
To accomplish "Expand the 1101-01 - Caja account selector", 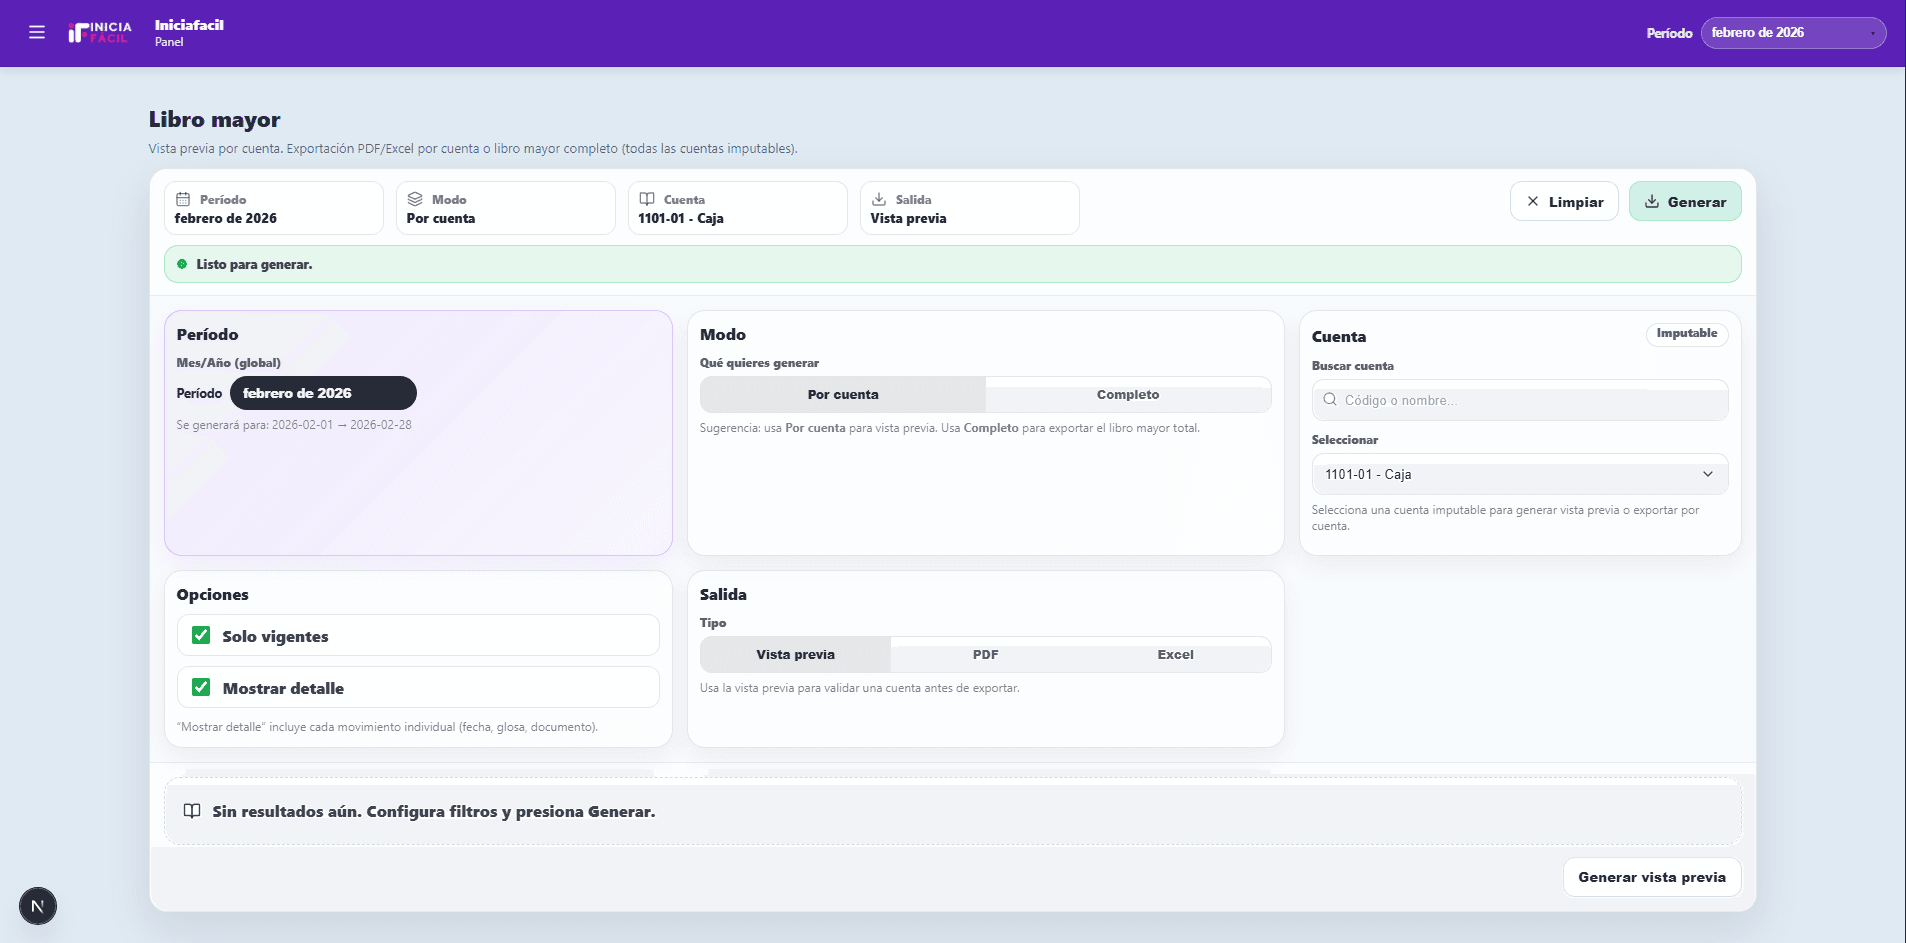I will (1519, 475).
